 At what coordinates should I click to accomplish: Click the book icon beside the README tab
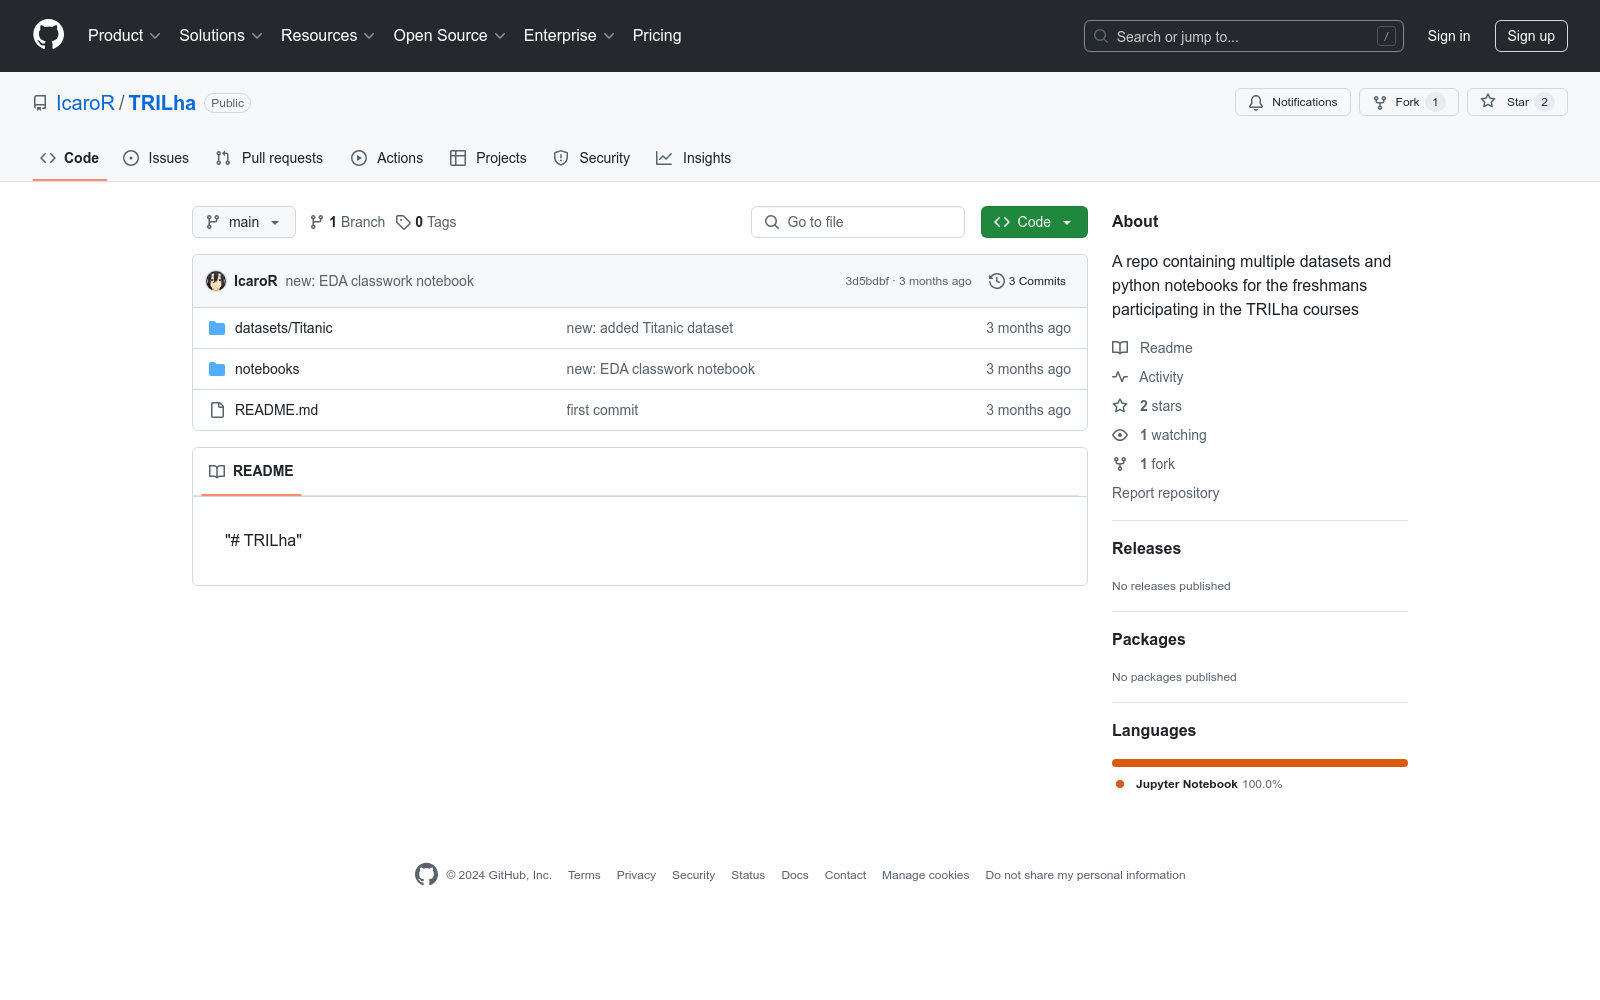(x=217, y=471)
